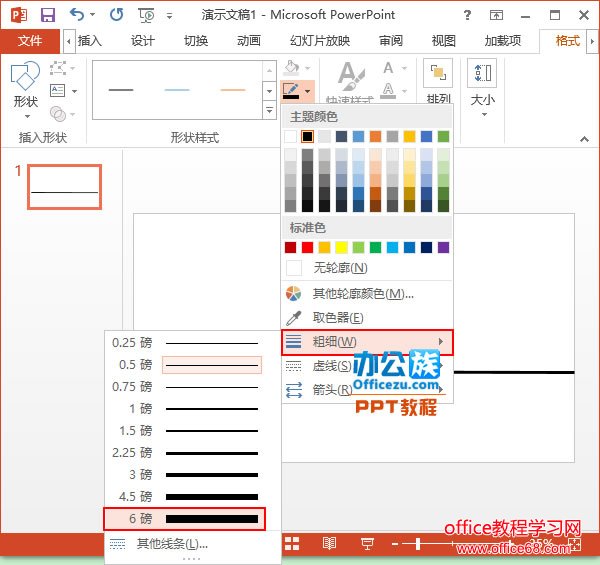Click the Save icon in quick access toolbar
This screenshot has height=565, width=600.
[x=47, y=15]
